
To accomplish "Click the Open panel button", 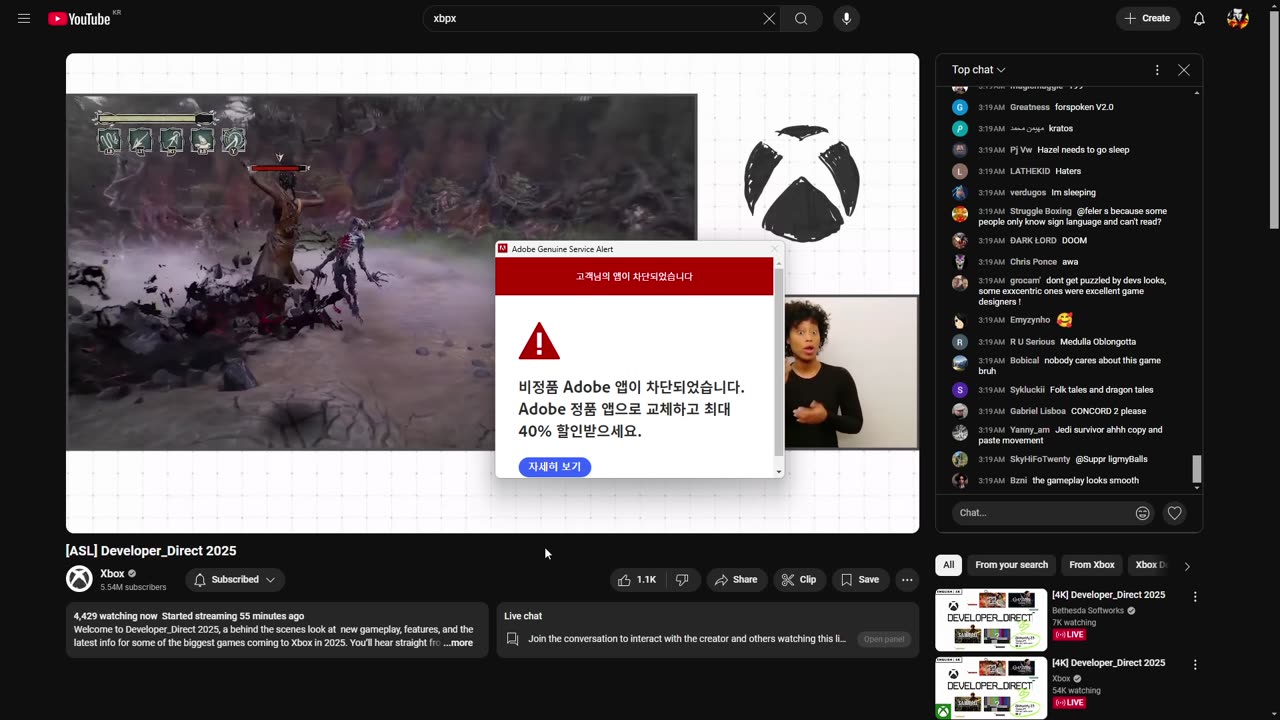I will [x=884, y=639].
